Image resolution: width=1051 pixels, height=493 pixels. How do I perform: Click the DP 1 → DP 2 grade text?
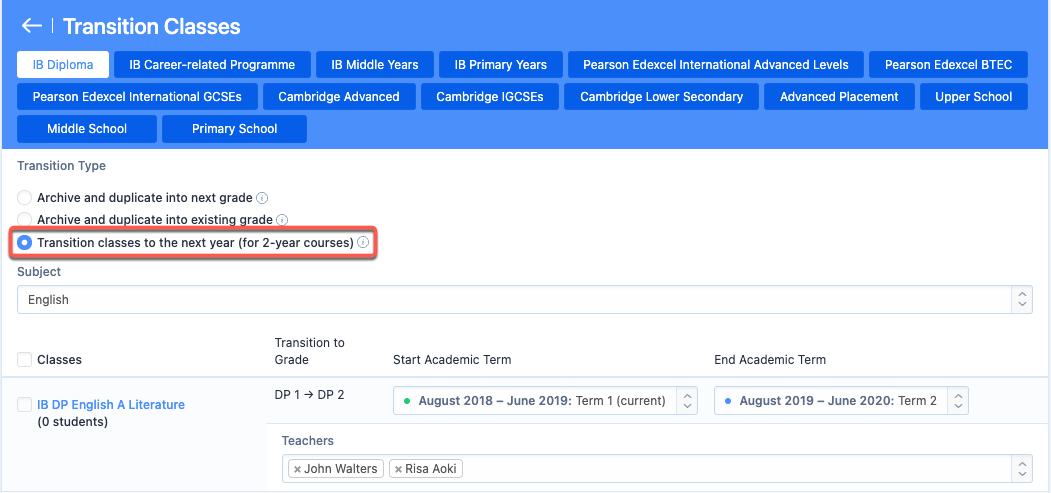click(309, 394)
